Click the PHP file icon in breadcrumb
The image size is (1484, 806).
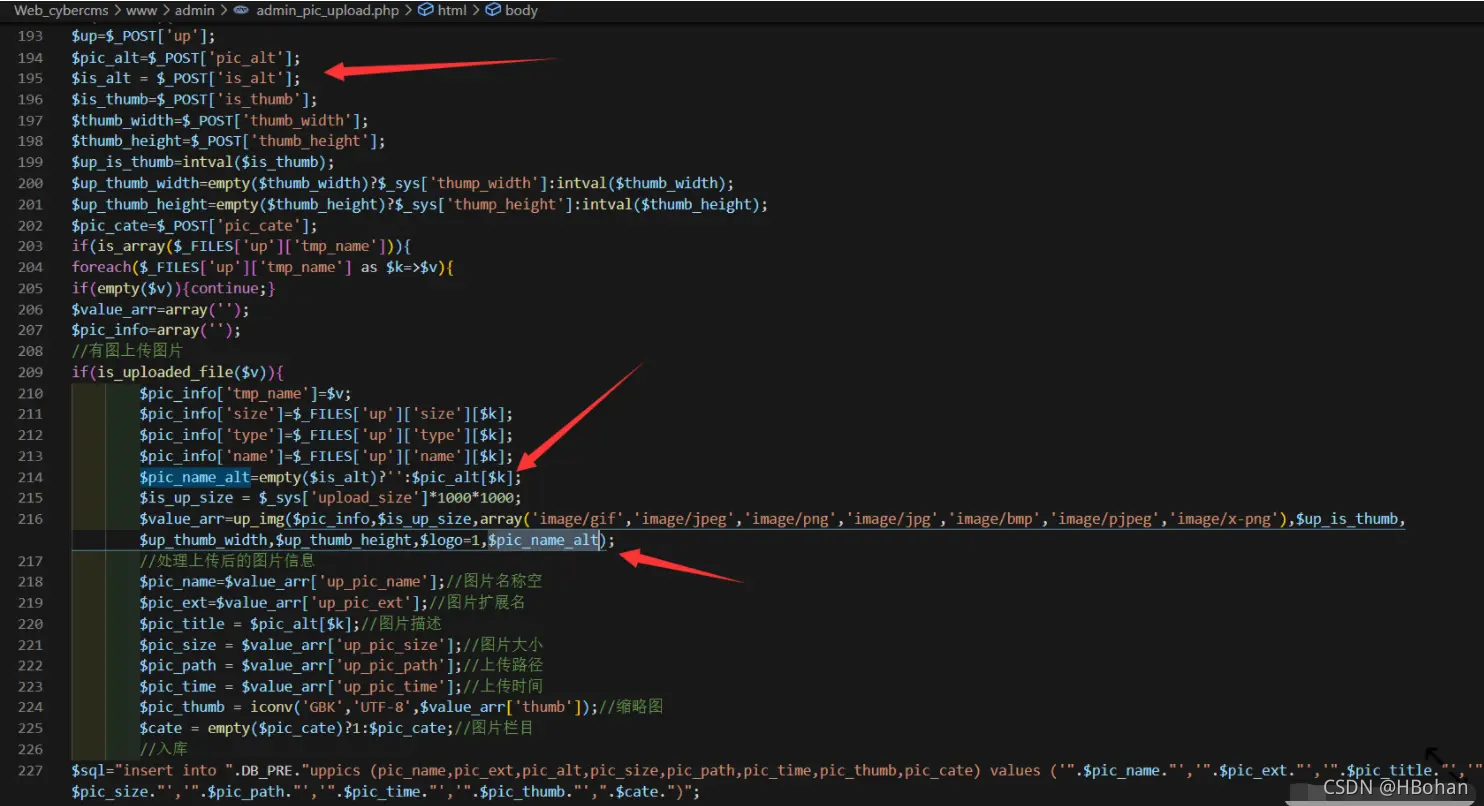242,10
